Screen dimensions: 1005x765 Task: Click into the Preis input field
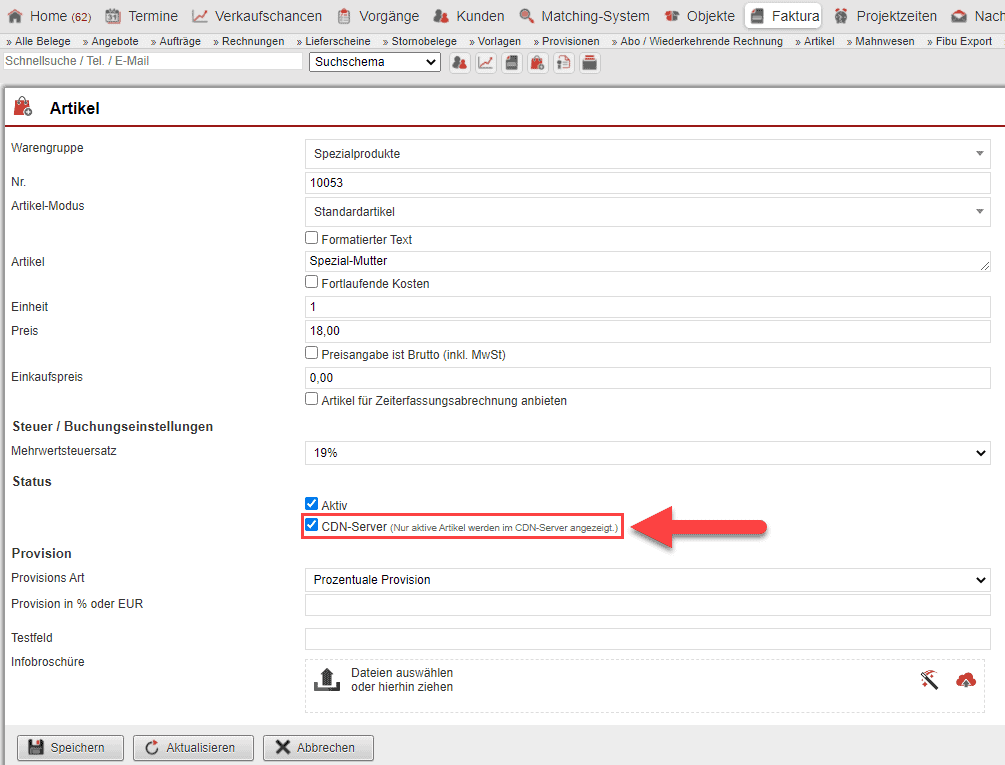tap(647, 331)
